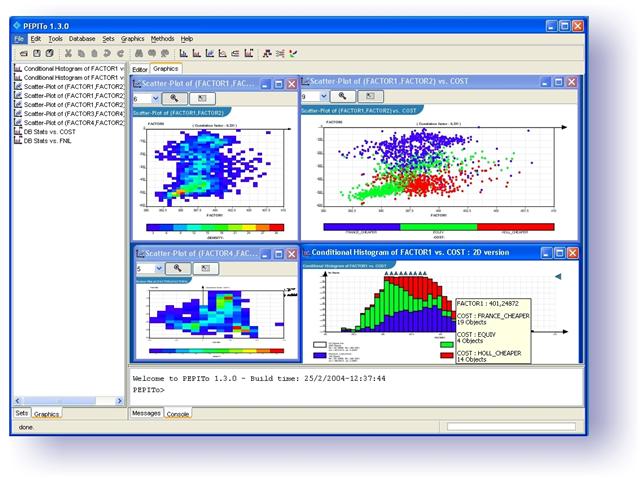Switch to the Editor tab
Screen dimensions: 640x480
140,68
